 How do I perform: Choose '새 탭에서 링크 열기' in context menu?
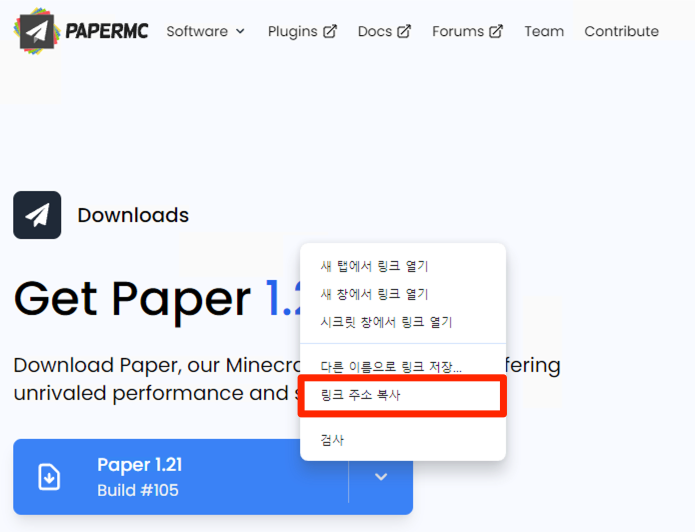[x=403, y=266]
